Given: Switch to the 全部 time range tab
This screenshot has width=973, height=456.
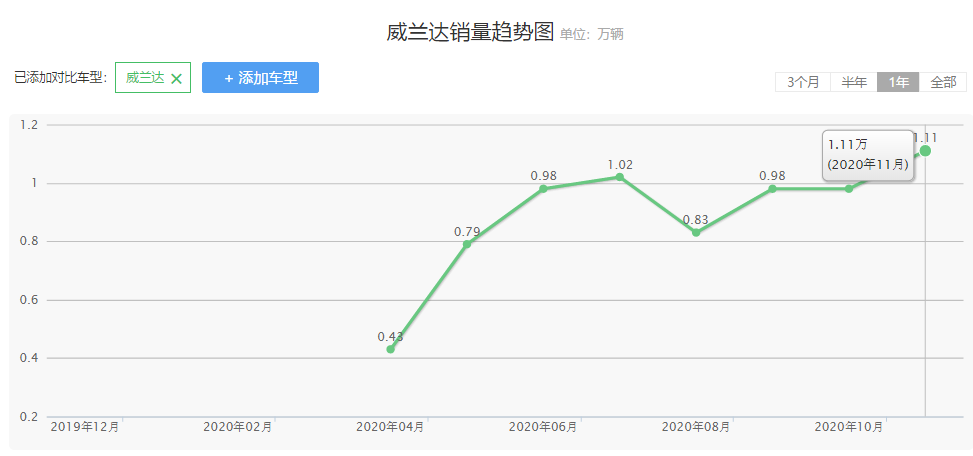Looking at the screenshot, I should click(943, 82).
